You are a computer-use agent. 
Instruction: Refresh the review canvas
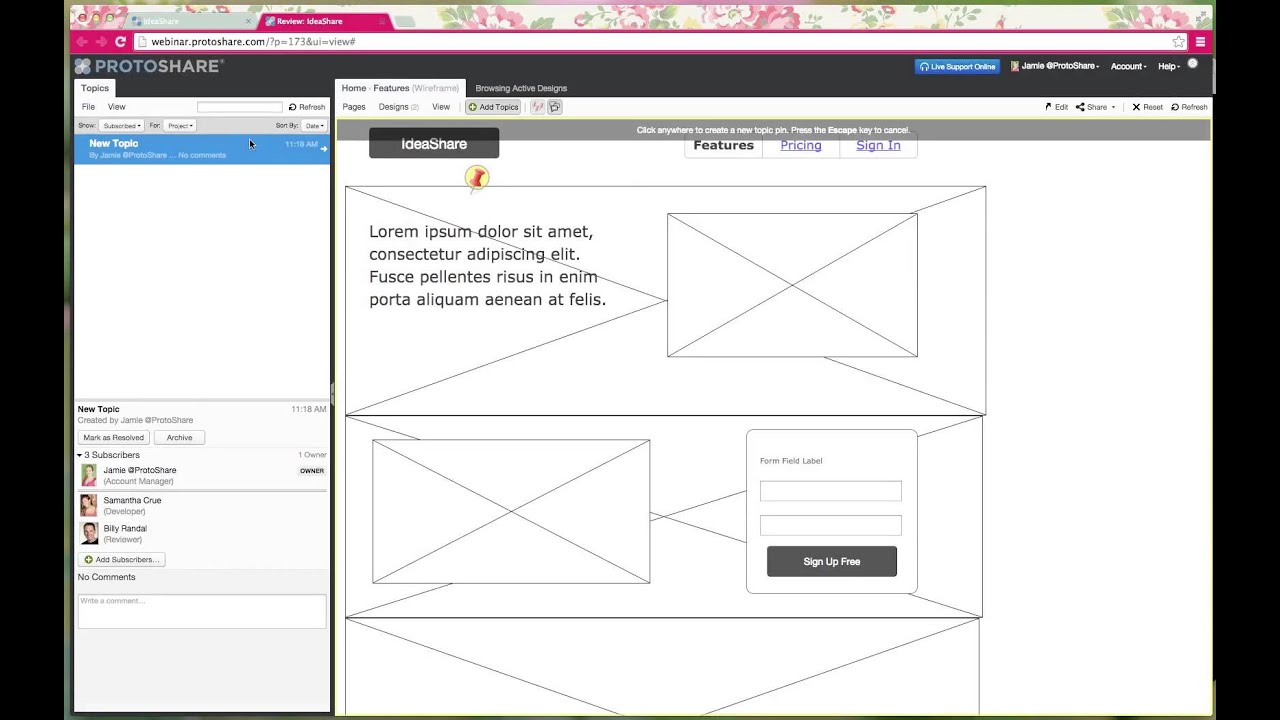1190,107
